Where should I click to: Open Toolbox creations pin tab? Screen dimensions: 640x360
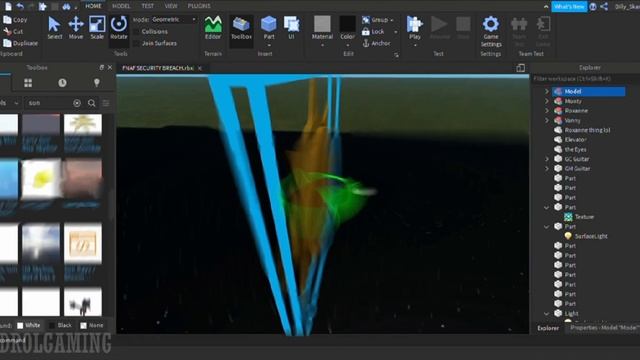coord(97,83)
